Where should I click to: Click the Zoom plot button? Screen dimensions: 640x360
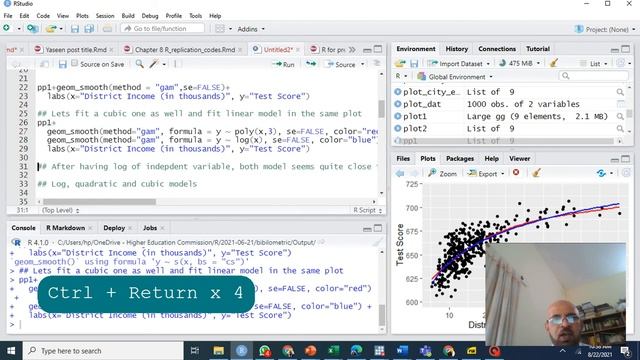pos(442,173)
